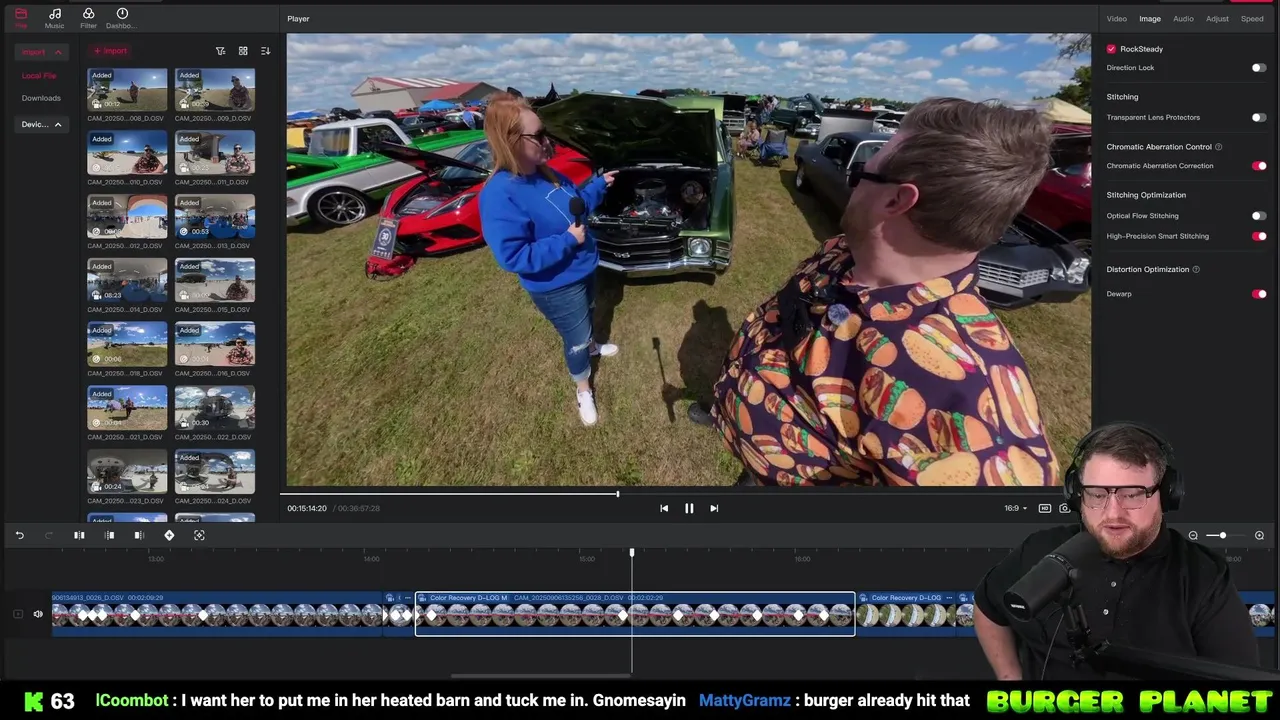Viewport: 1280px width, 720px height.
Task: Turn off the Dewarp toggle
Action: click(1259, 294)
